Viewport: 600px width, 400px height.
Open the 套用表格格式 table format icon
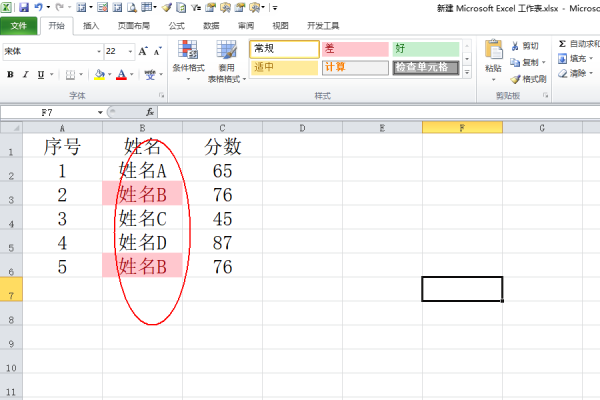[227, 50]
